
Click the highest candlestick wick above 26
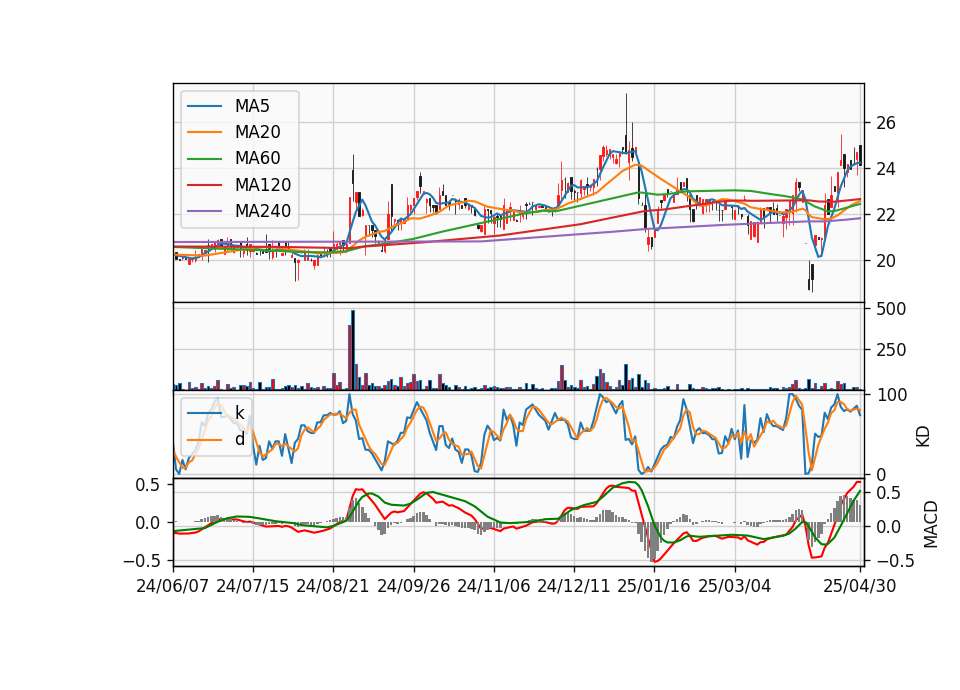tap(626, 120)
